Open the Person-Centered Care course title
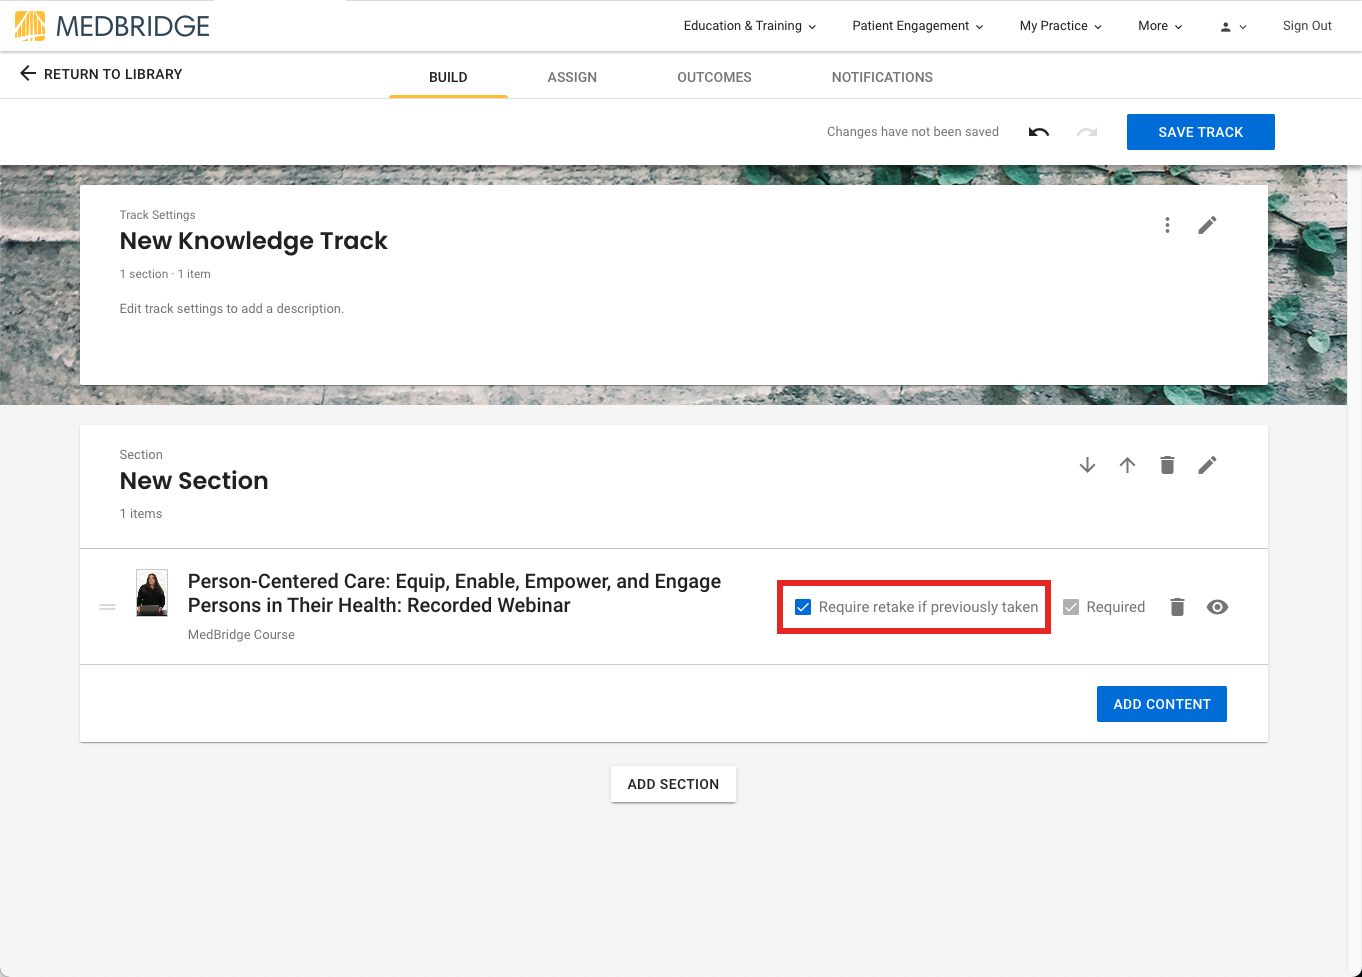This screenshot has height=977, width=1362. [454, 593]
